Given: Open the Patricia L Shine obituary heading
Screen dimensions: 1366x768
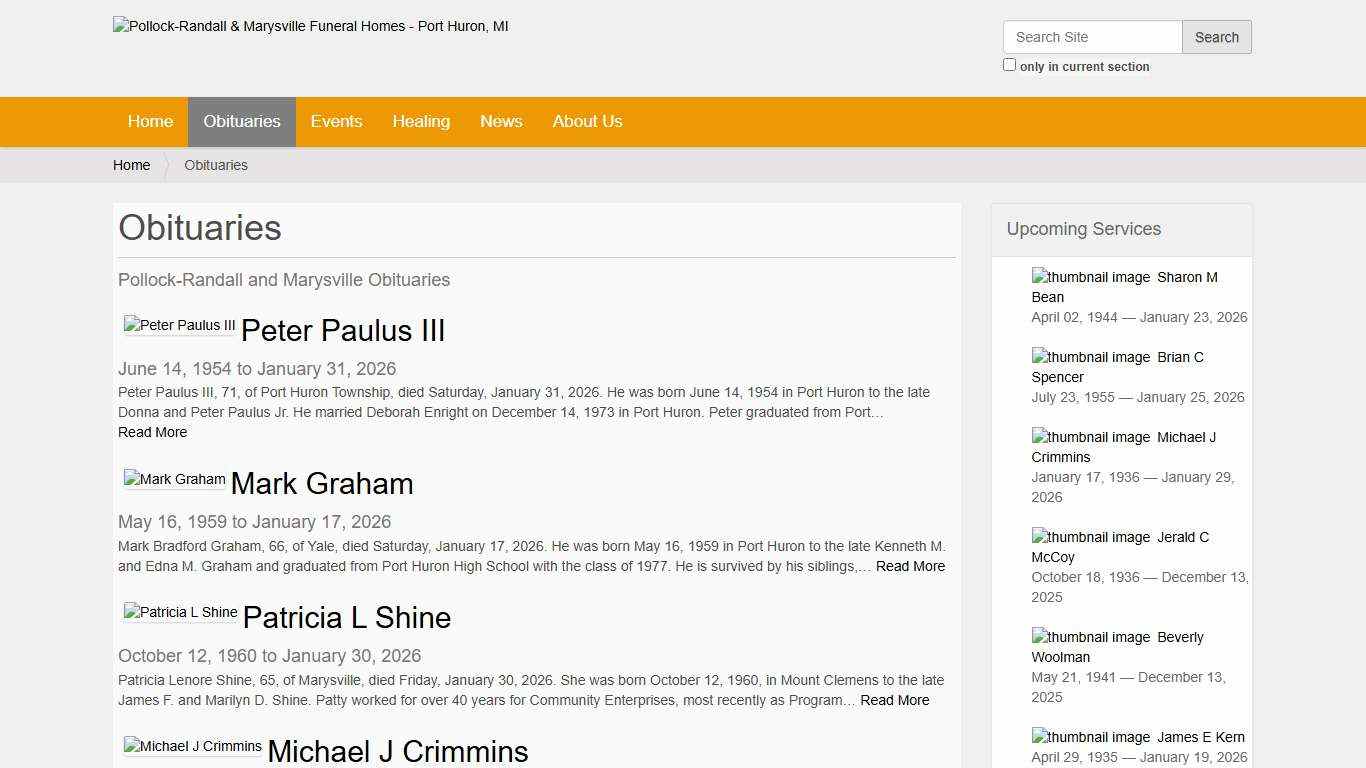Looking at the screenshot, I should pos(346,618).
